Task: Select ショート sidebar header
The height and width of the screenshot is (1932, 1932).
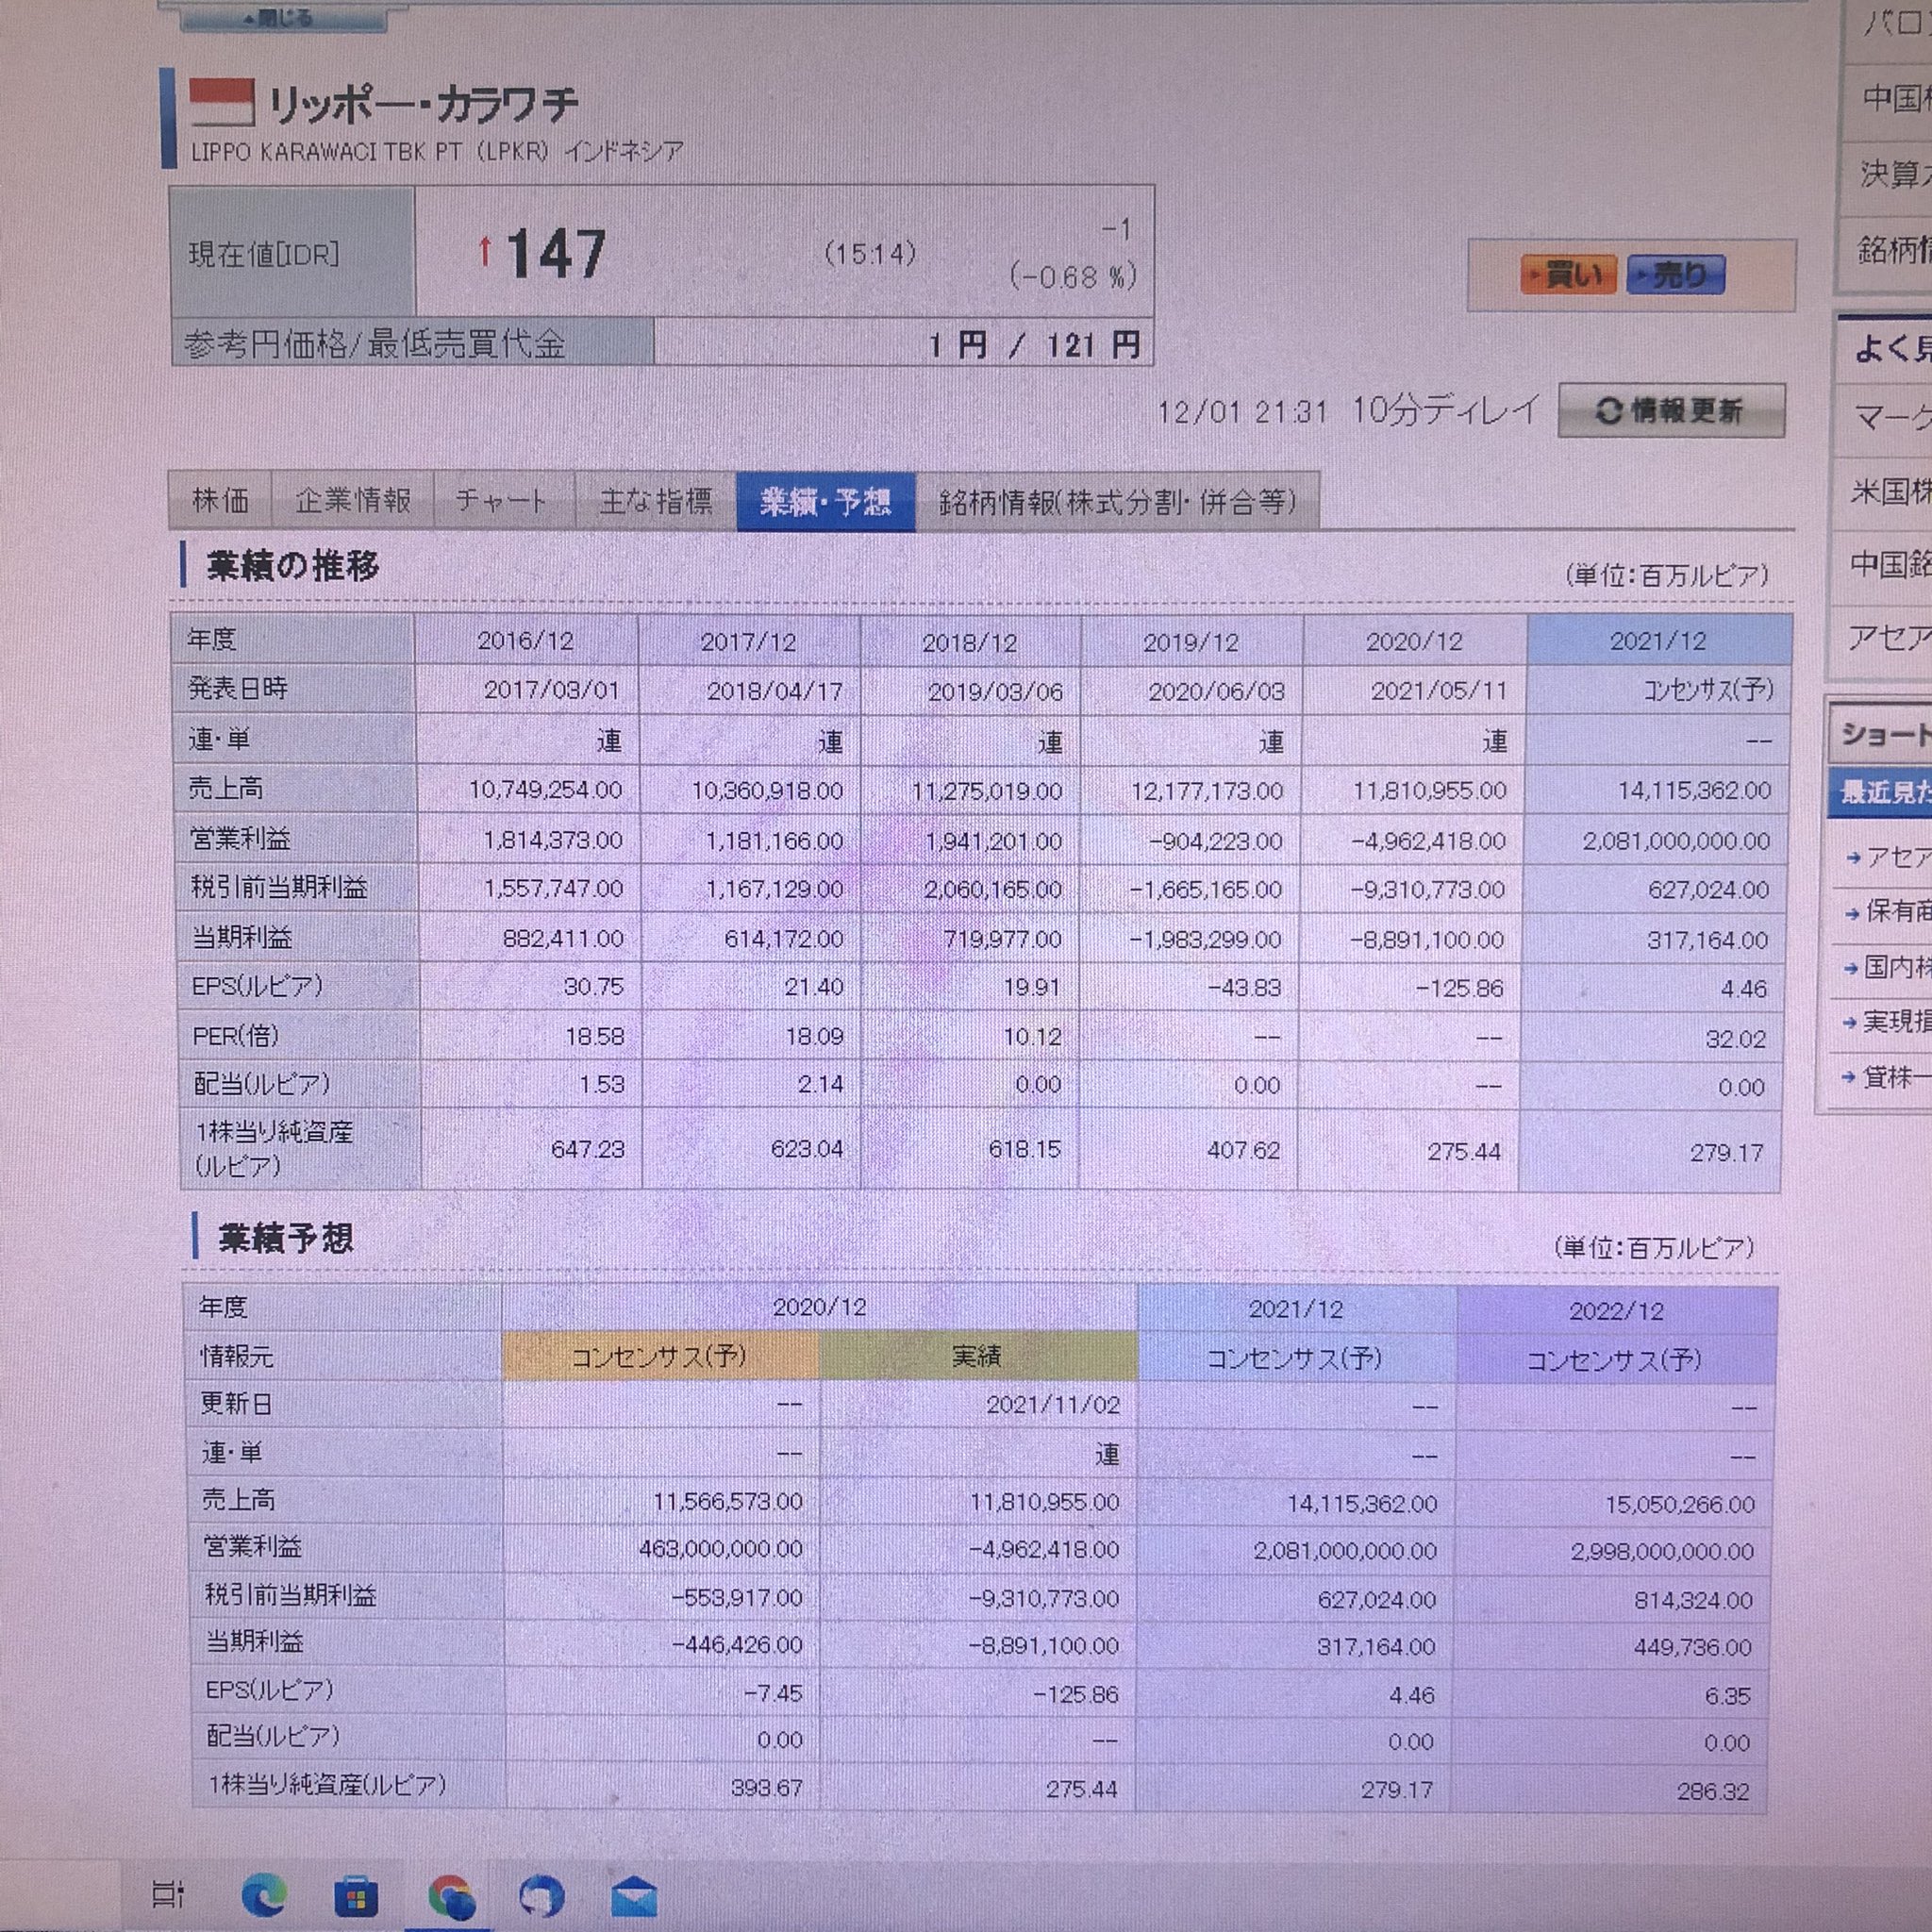Action: (1882, 735)
